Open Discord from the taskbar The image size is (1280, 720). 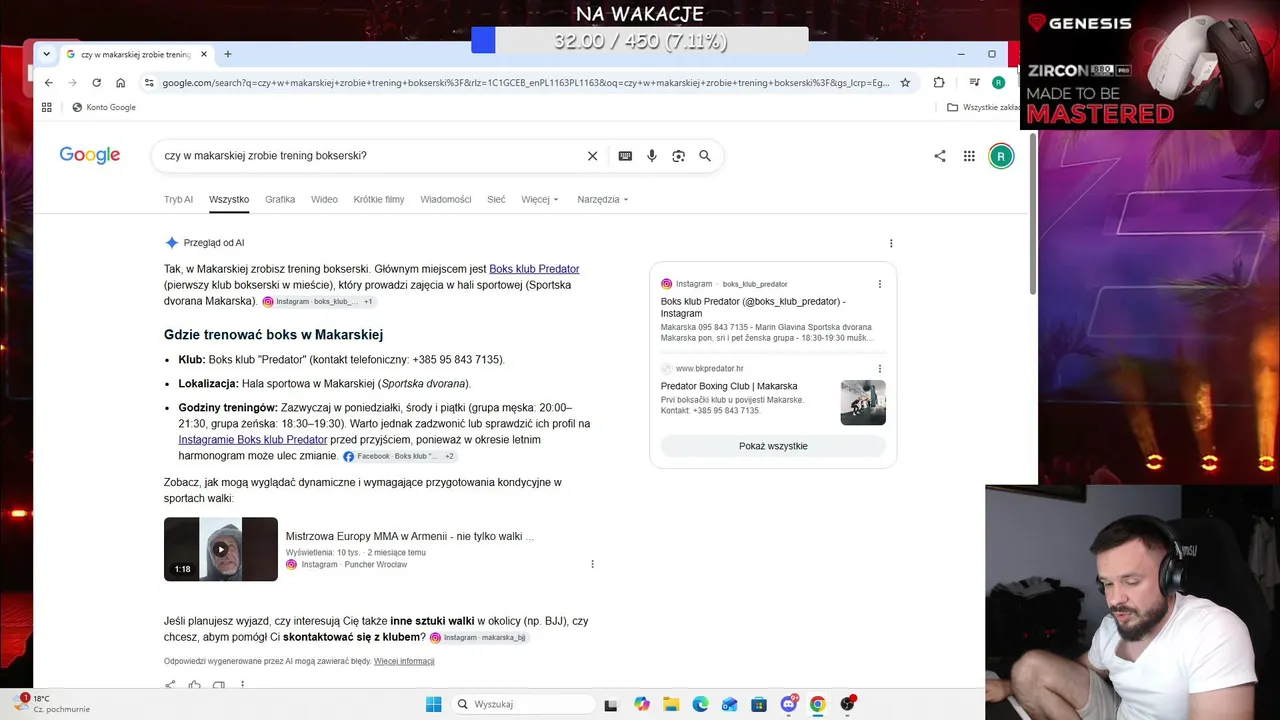pos(789,704)
